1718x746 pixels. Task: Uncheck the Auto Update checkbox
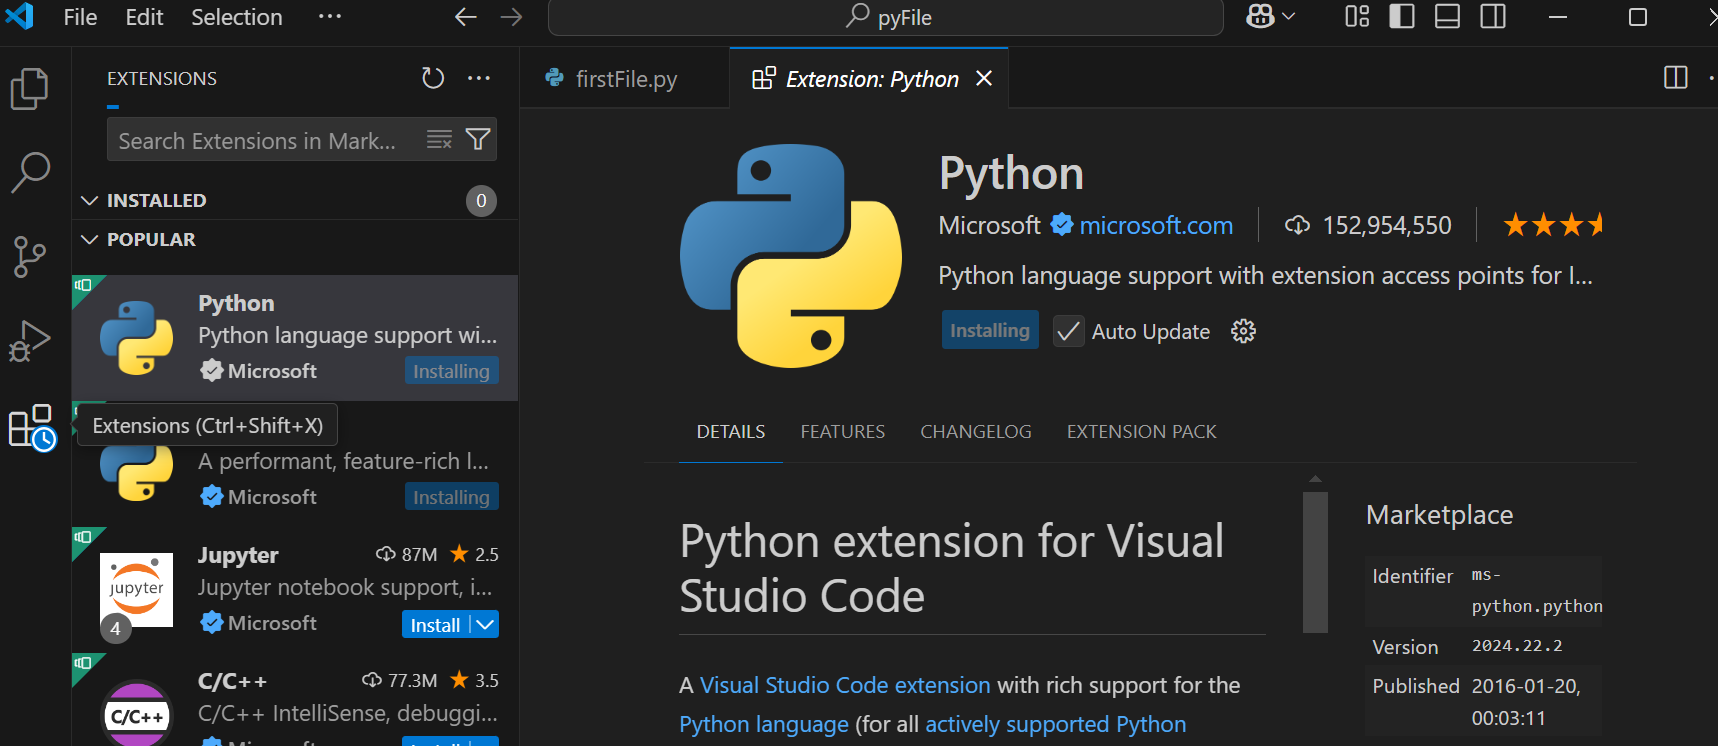pyautogui.click(x=1068, y=331)
